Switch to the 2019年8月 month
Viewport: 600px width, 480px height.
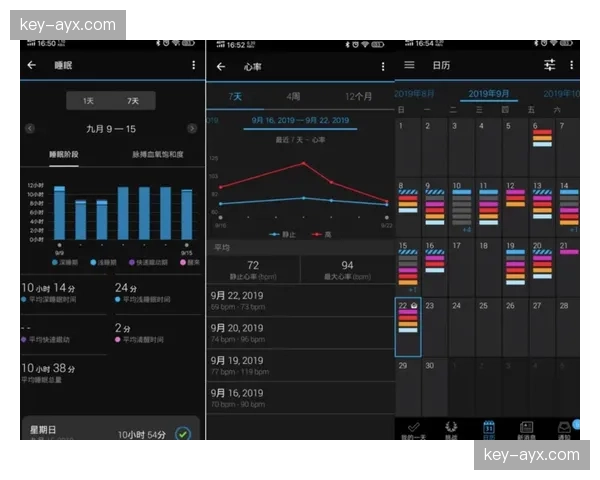coord(414,94)
